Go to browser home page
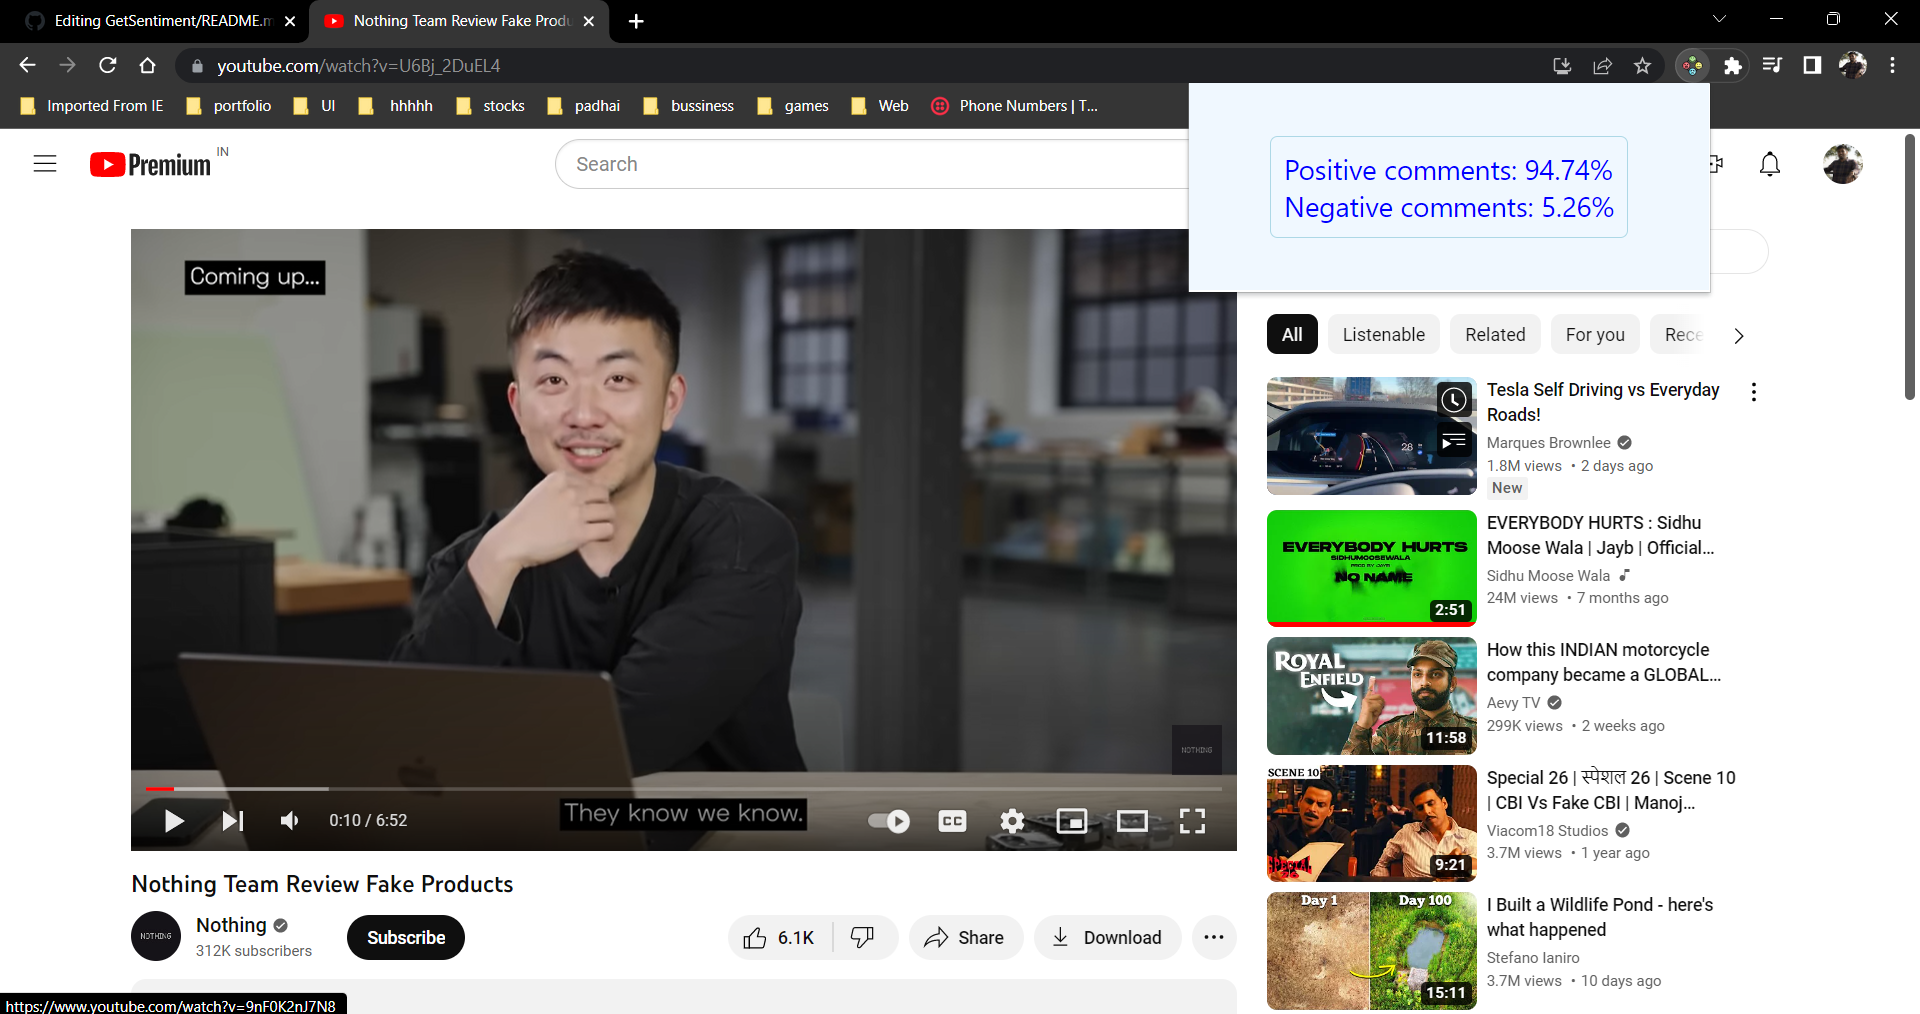This screenshot has width=1920, height=1014. pyautogui.click(x=147, y=65)
